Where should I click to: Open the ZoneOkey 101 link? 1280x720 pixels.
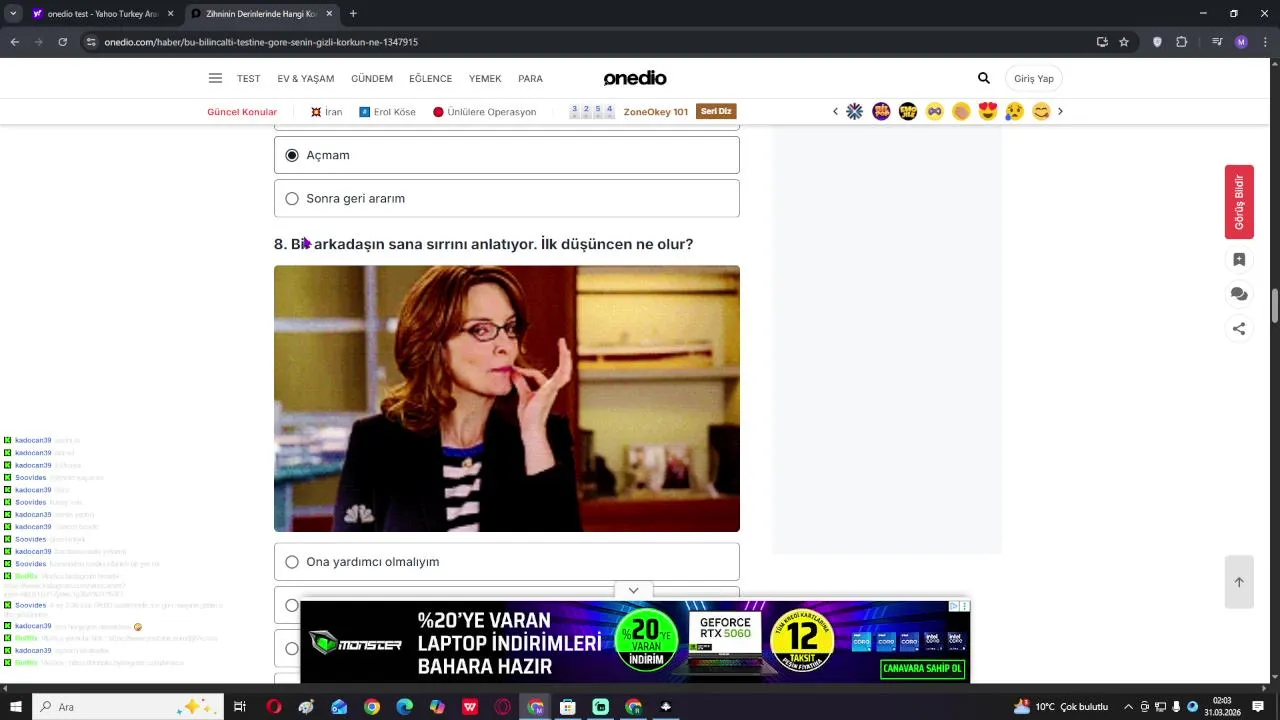(x=656, y=112)
